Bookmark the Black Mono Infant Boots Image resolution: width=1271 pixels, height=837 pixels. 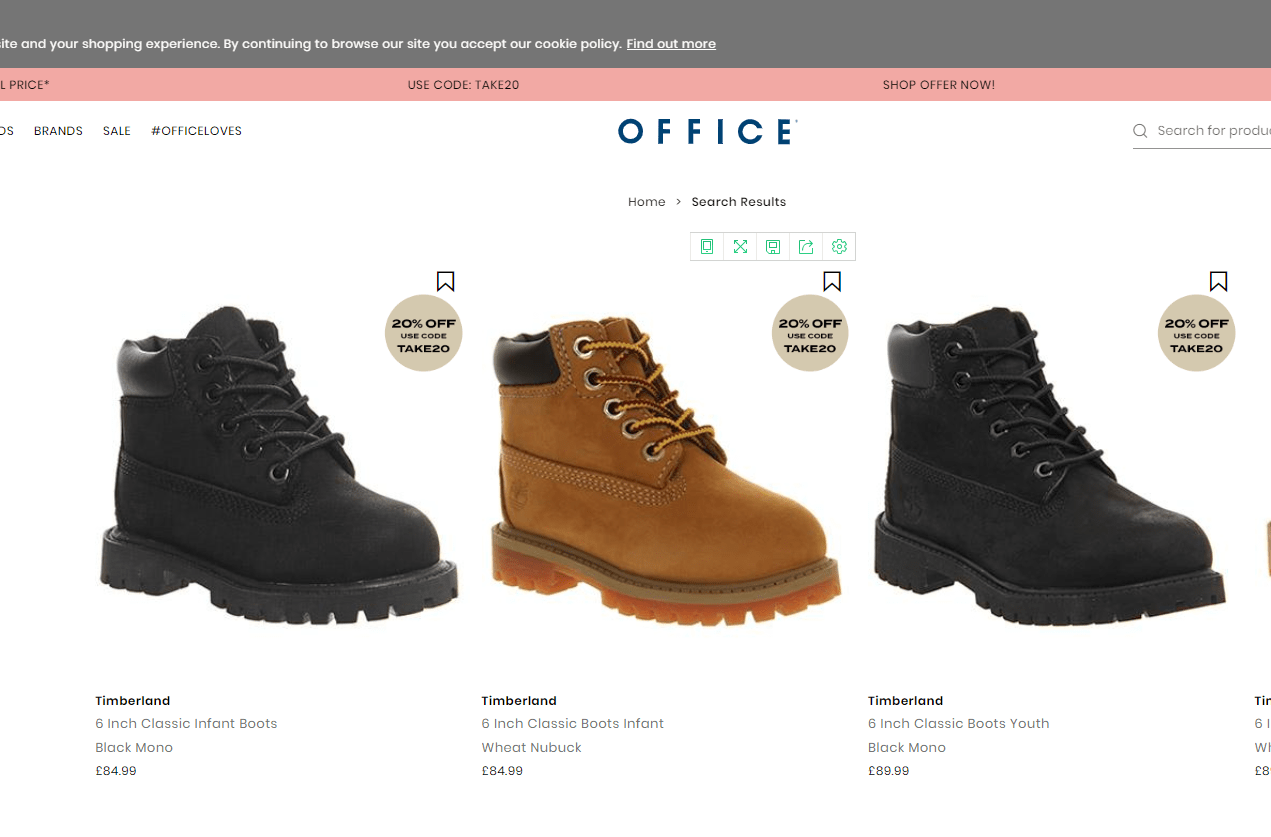(446, 282)
